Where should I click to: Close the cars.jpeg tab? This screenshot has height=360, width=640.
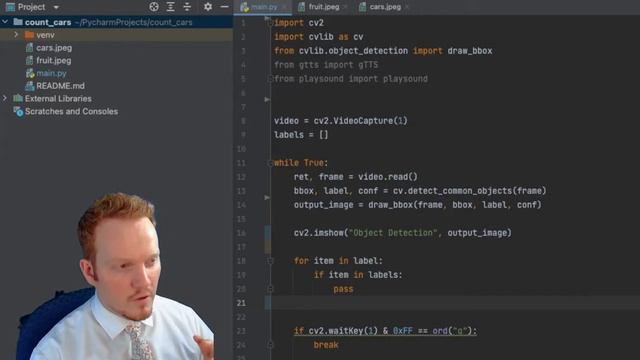(407, 7)
